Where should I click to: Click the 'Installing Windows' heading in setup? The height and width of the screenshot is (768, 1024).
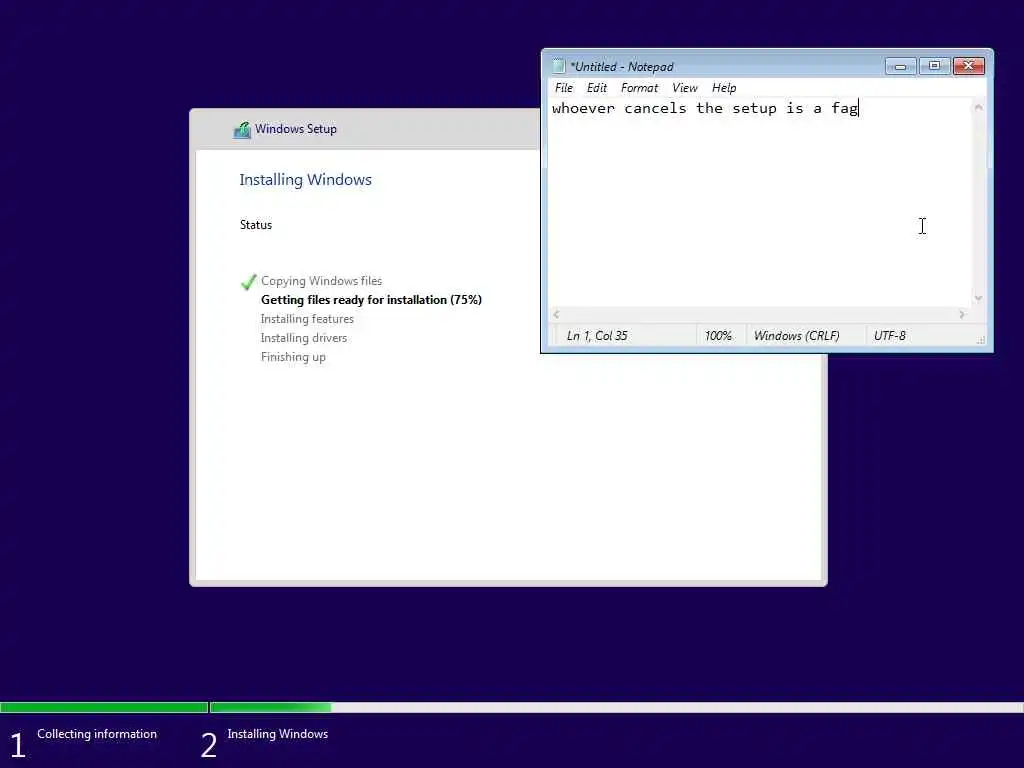pos(305,180)
